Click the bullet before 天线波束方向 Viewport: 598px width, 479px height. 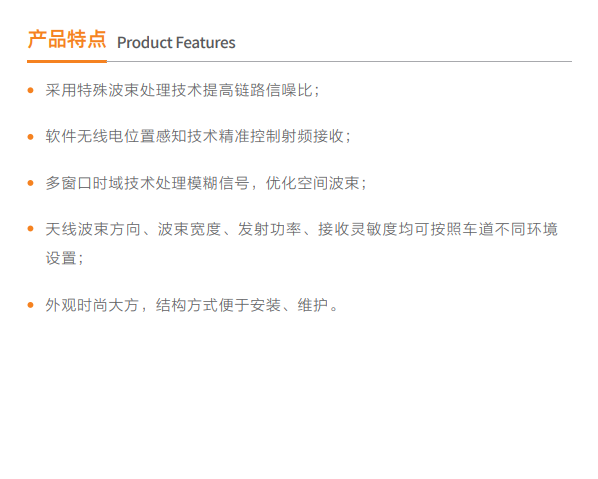tap(31, 229)
